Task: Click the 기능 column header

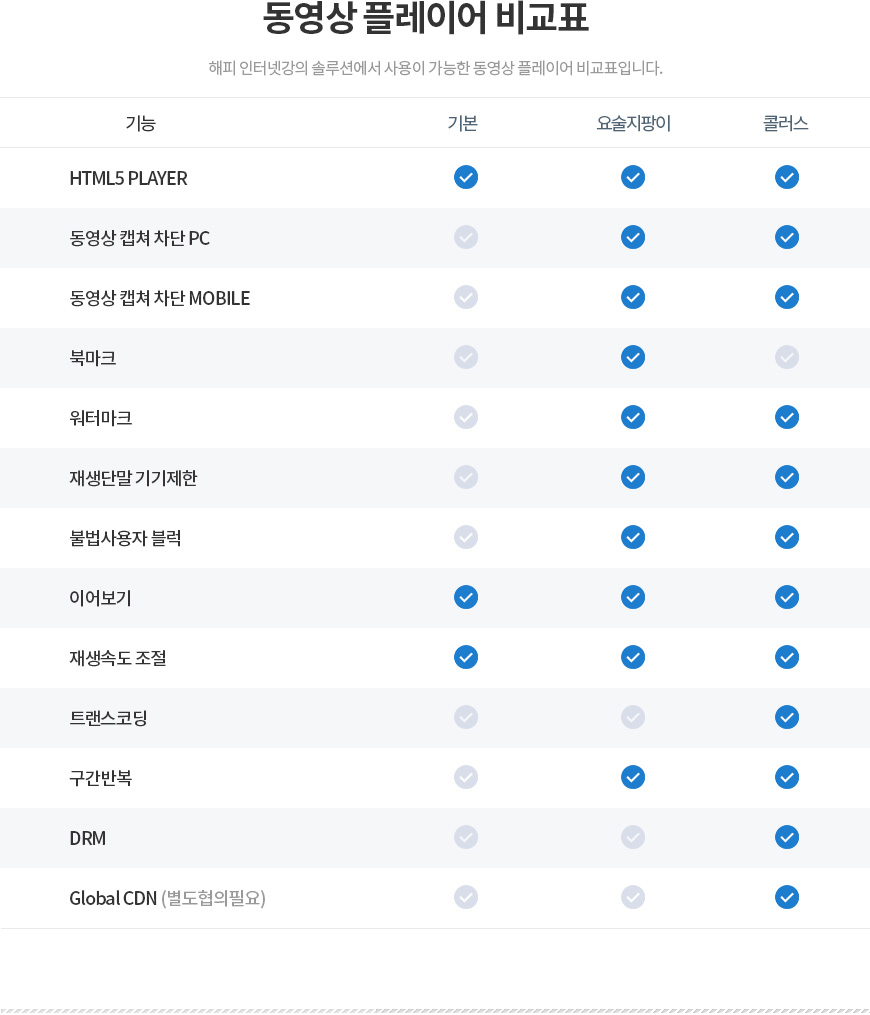Action: pyautogui.click(x=140, y=123)
